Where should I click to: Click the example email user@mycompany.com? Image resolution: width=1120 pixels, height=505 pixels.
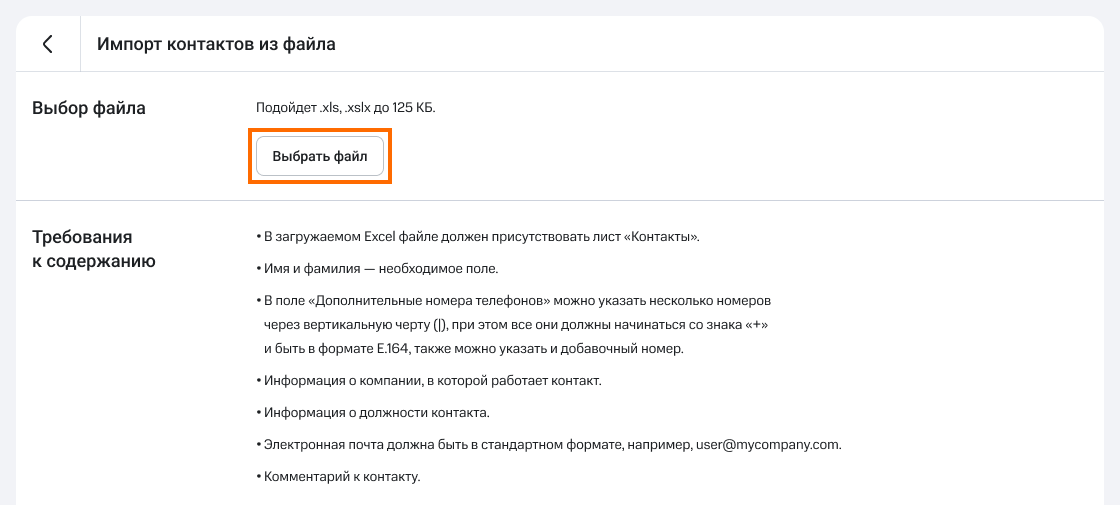[x=768, y=444]
